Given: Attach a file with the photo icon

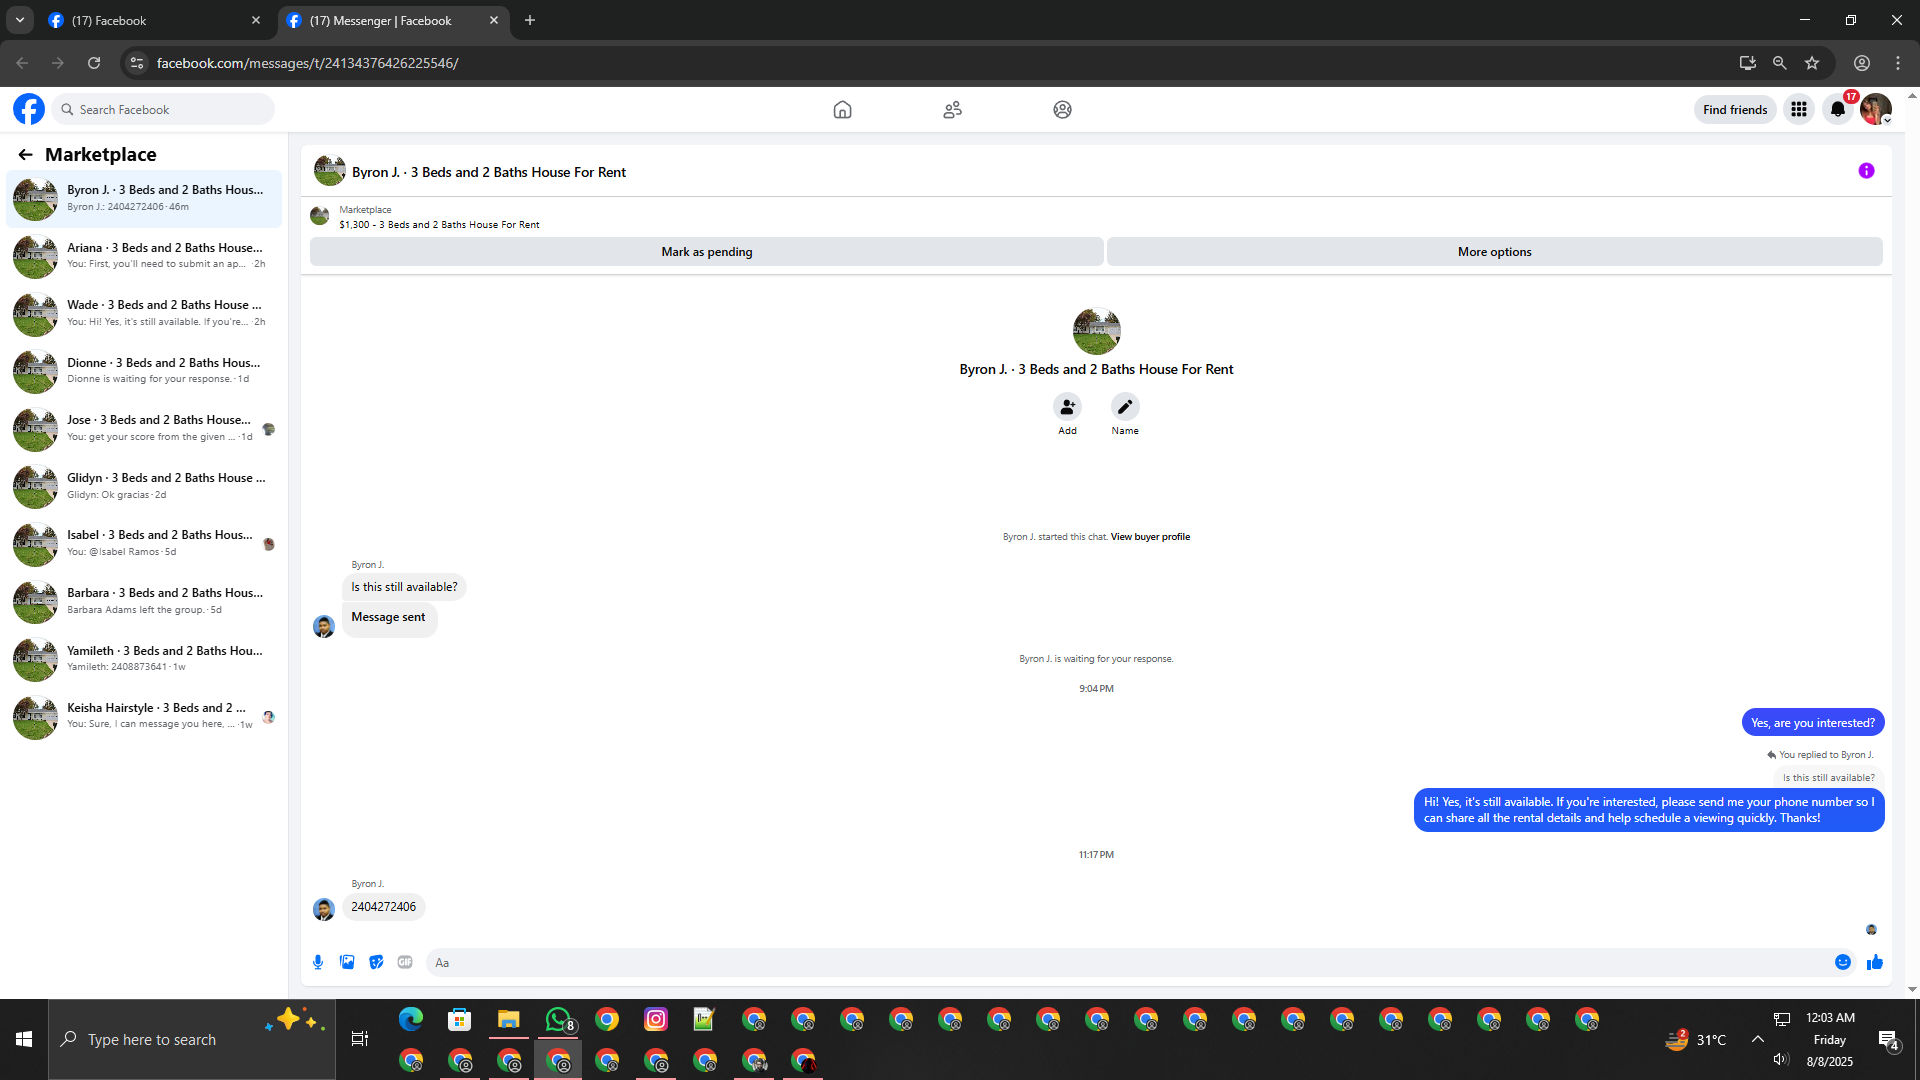Looking at the screenshot, I should click(x=347, y=962).
